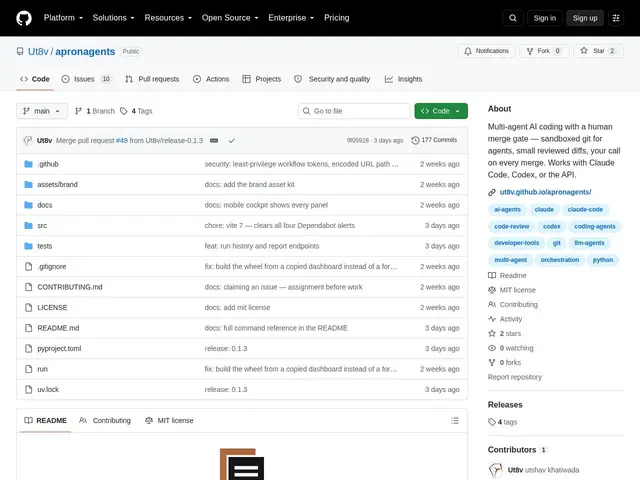Switch to the Actions tab
Image resolution: width=640 pixels, height=480 pixels.
(211, 79)
